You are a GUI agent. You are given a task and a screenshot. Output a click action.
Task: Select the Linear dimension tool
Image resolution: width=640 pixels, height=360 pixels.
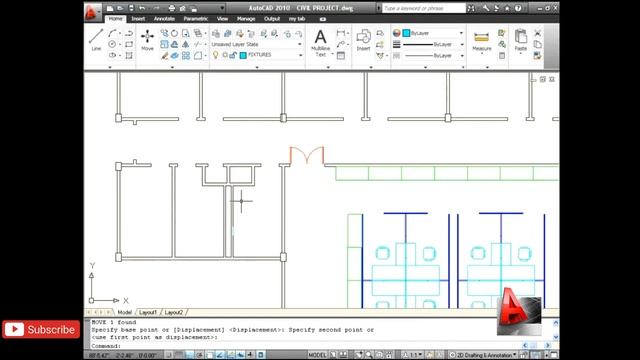pos(340,33)
